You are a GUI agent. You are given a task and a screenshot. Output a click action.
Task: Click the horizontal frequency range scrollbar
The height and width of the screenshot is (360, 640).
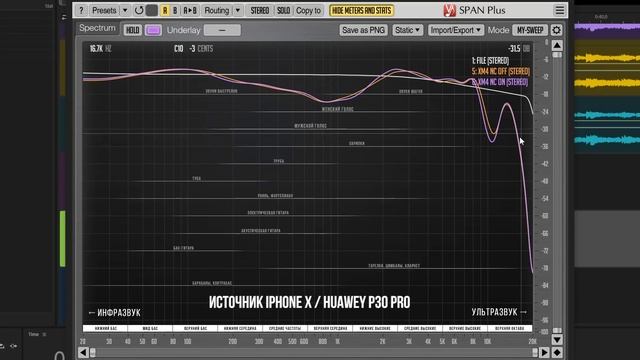coord(314,352)
